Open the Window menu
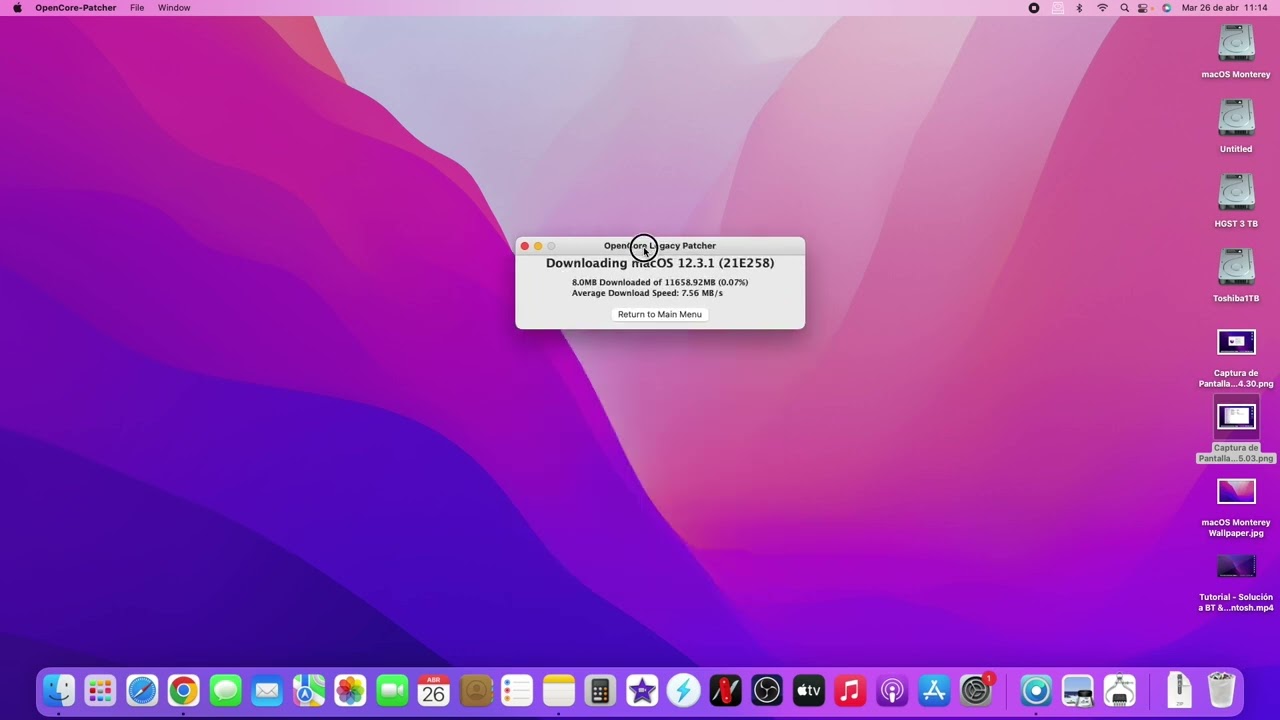The image size is (1280, 720). pos(174,8)
